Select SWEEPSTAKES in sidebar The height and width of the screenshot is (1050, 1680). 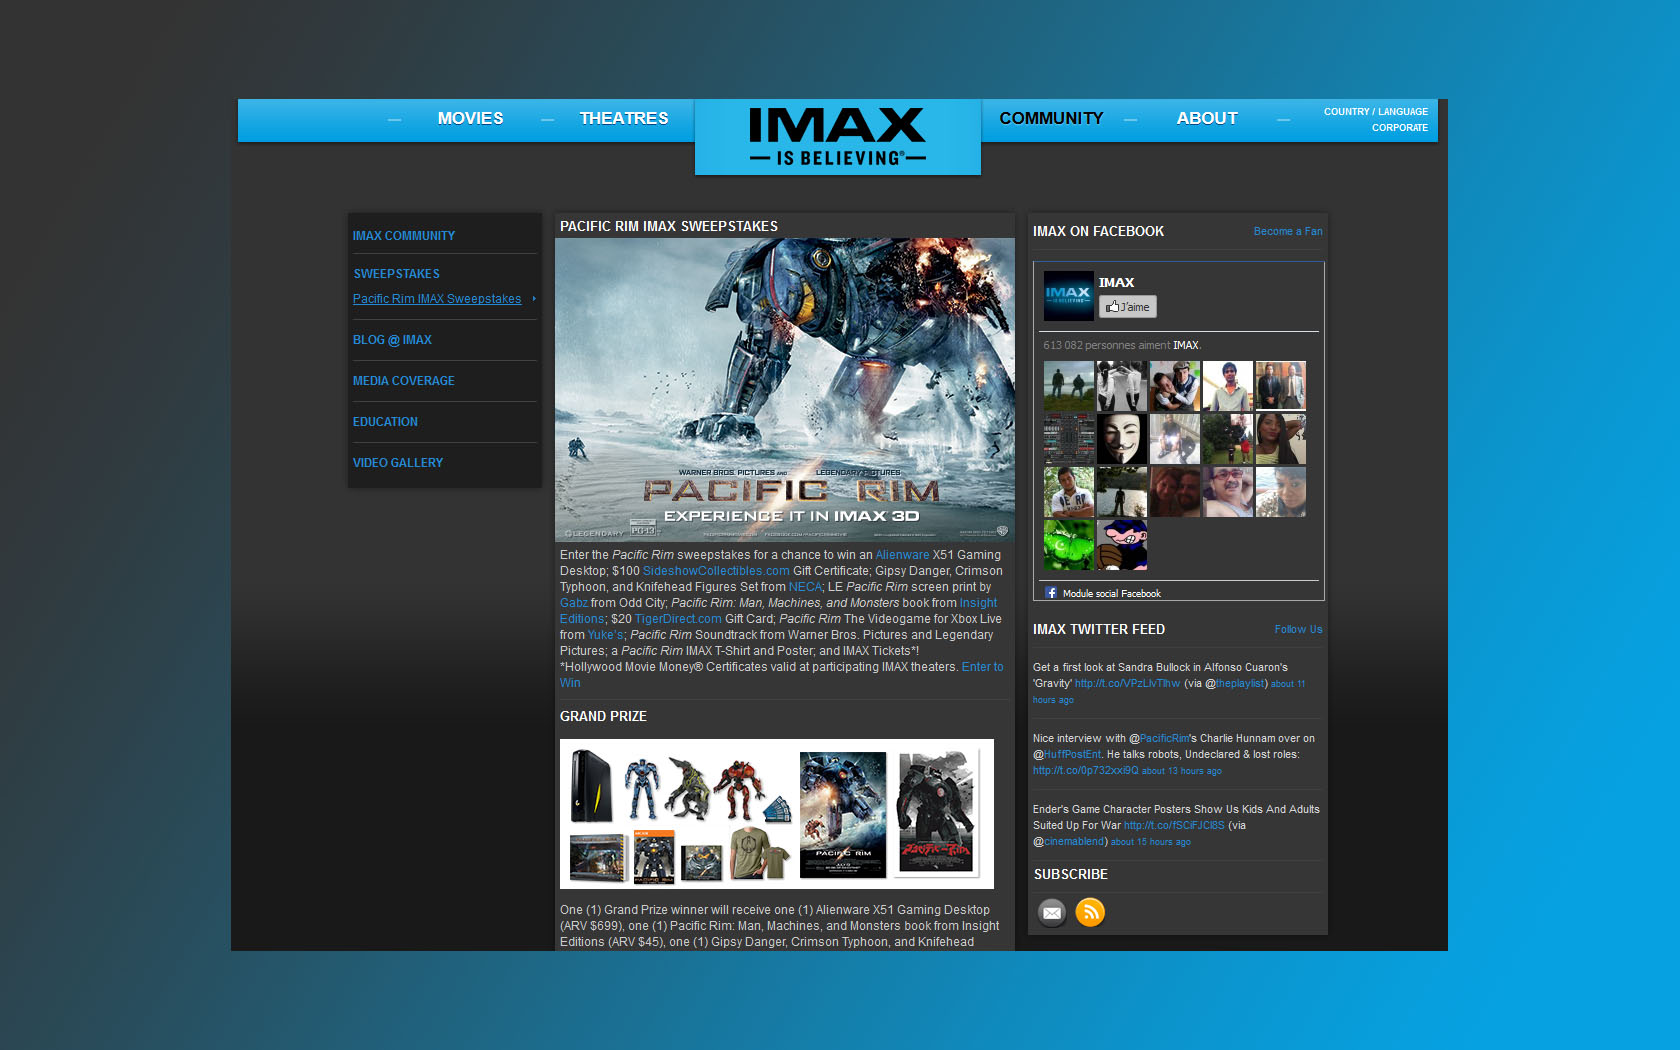pos(396,274)
